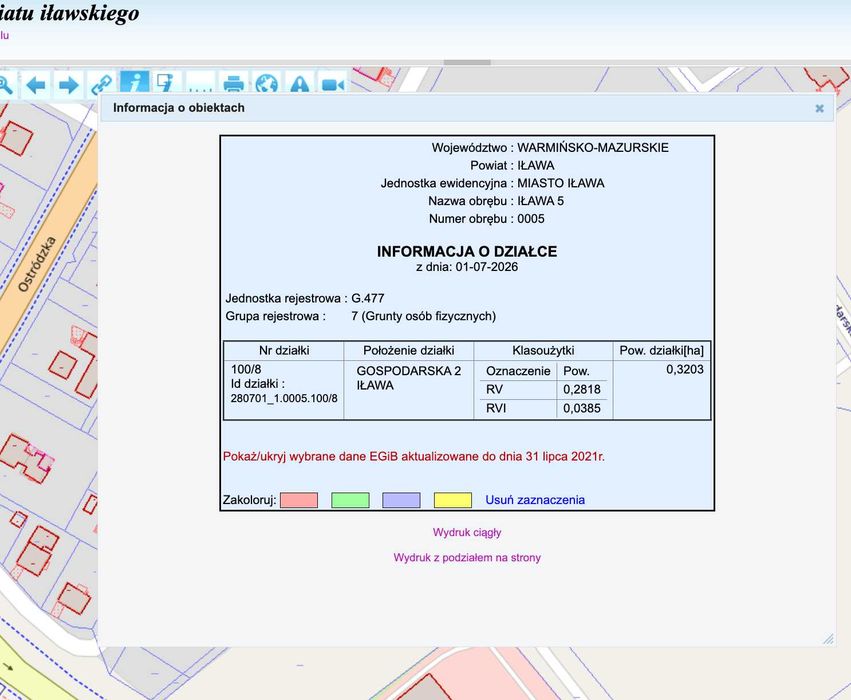The width and height of the screenshot is (851, 700).
Task: Toggle the object information 'i' tool
Action: click(135, 82)
